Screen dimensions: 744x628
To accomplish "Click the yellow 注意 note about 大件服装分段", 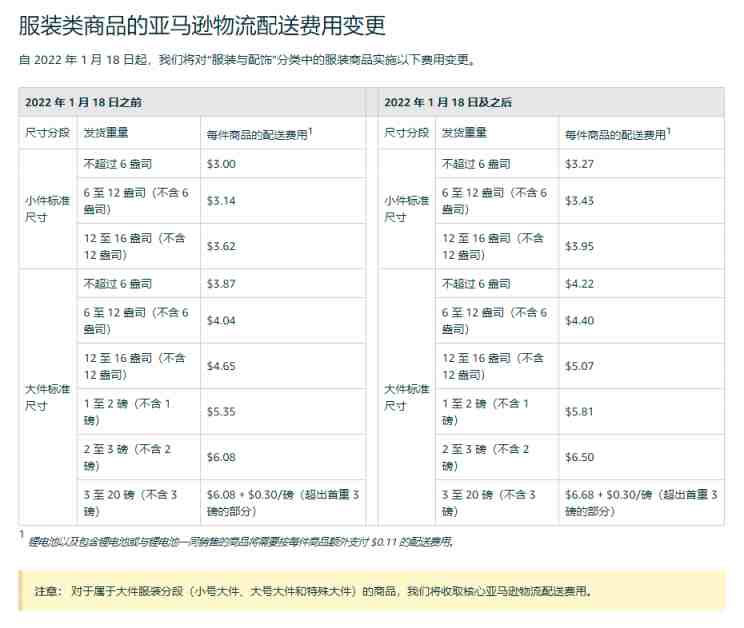I will click(x=372, y=591).
